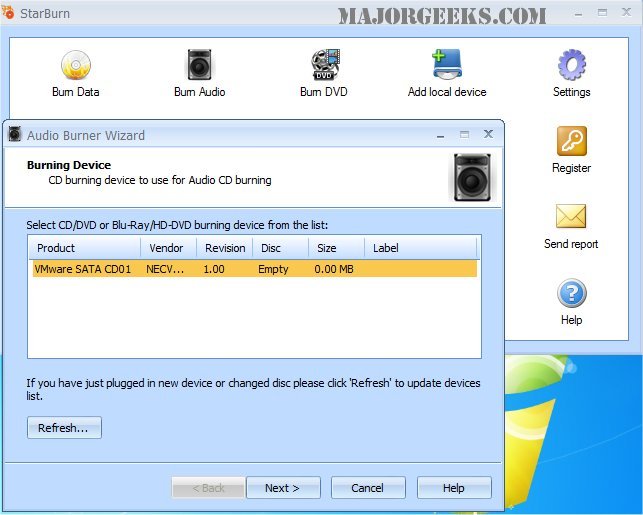Launch the Burn Audio speaker icon
The image size is (643, 515).
199,64
